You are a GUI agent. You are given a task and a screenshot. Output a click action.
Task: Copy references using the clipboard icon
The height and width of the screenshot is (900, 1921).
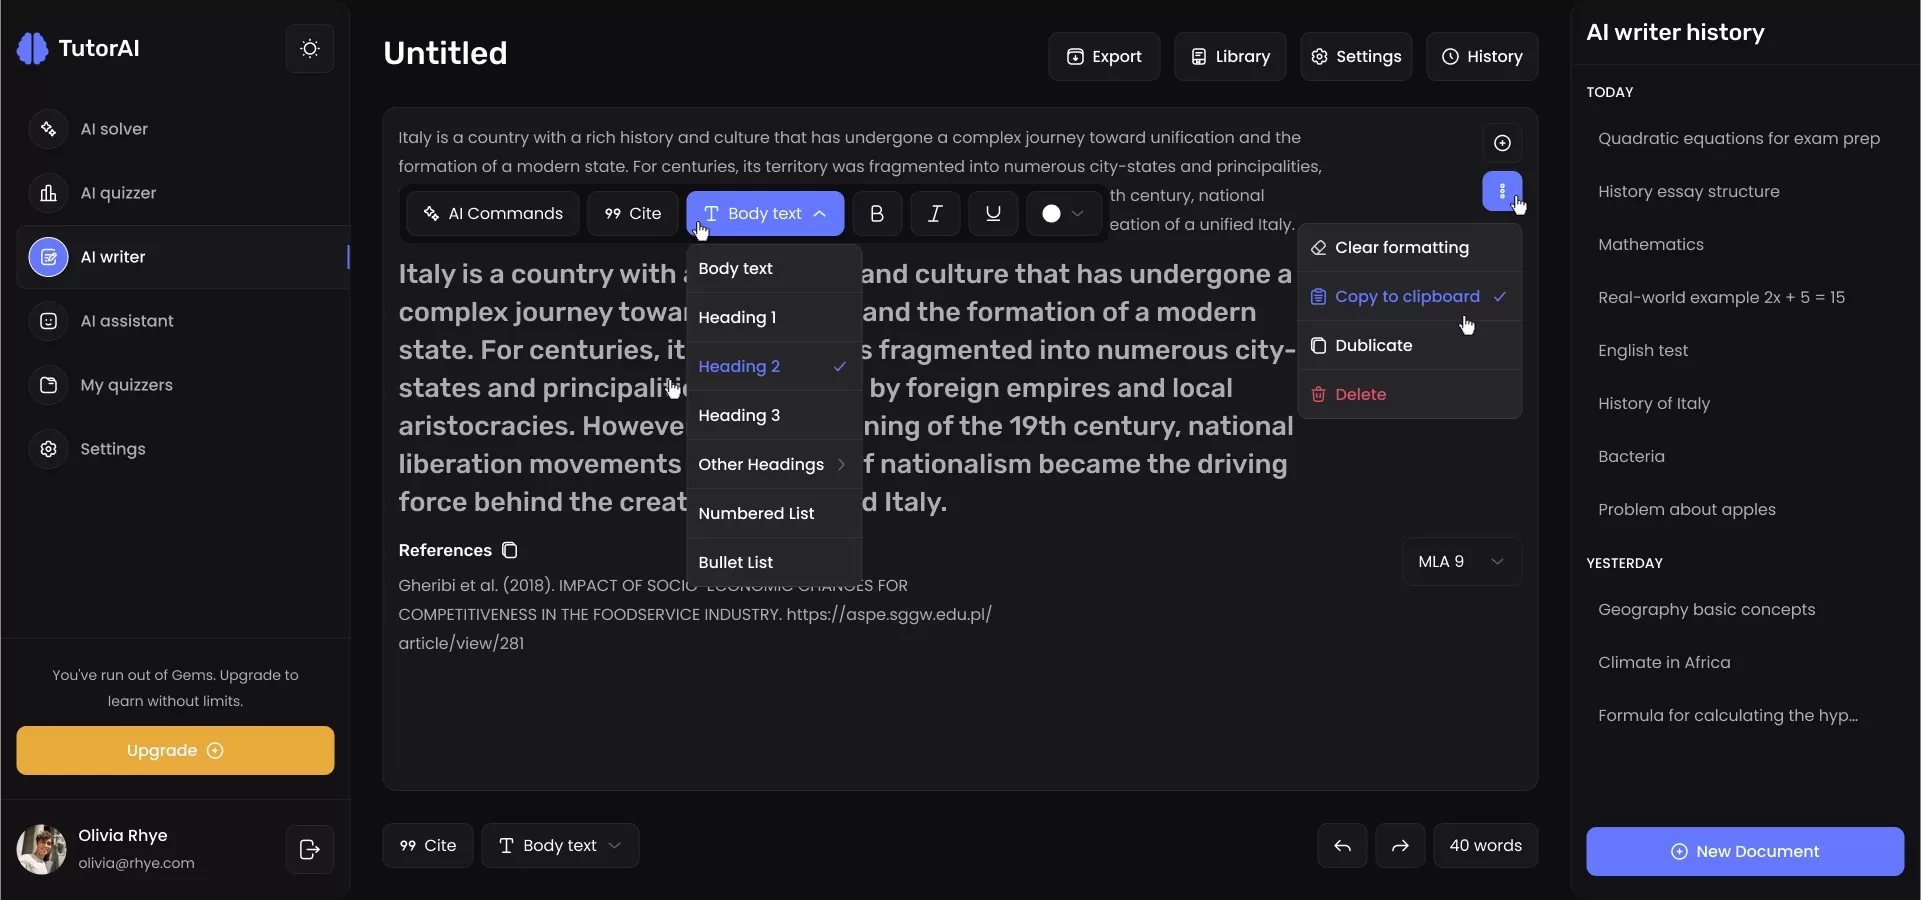click(510, 551)
